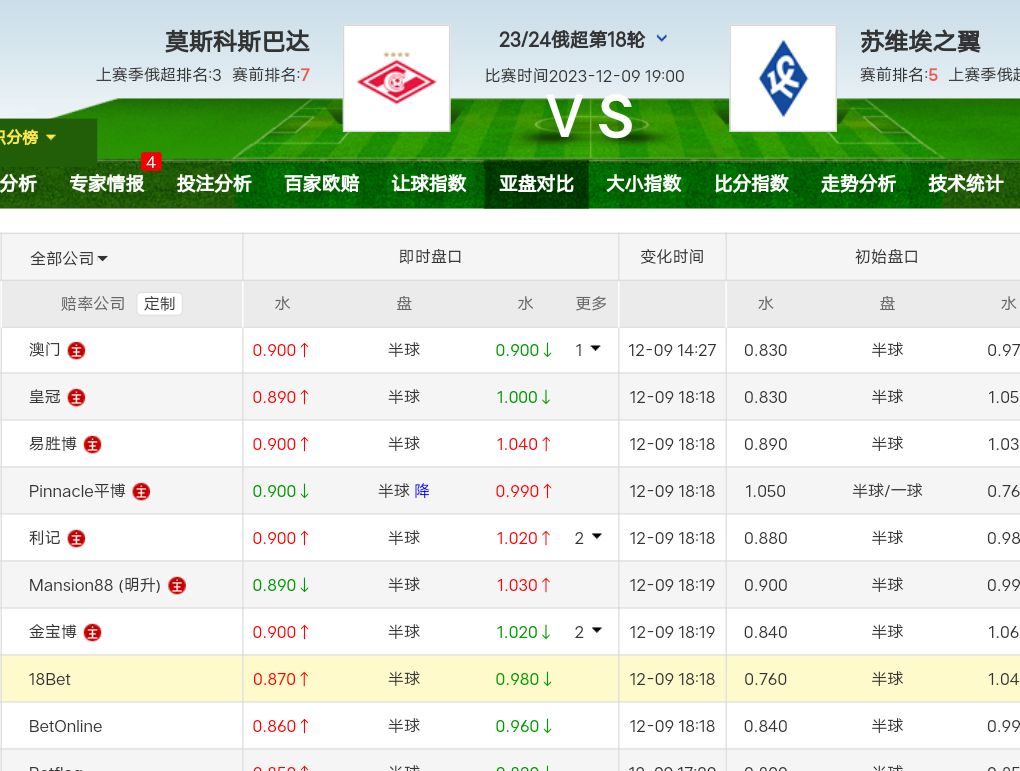Viewport: 1020px width, 771px height.
Task: Open the 全部公司 company filter dropdown
Action: click(x=69, y=258)
